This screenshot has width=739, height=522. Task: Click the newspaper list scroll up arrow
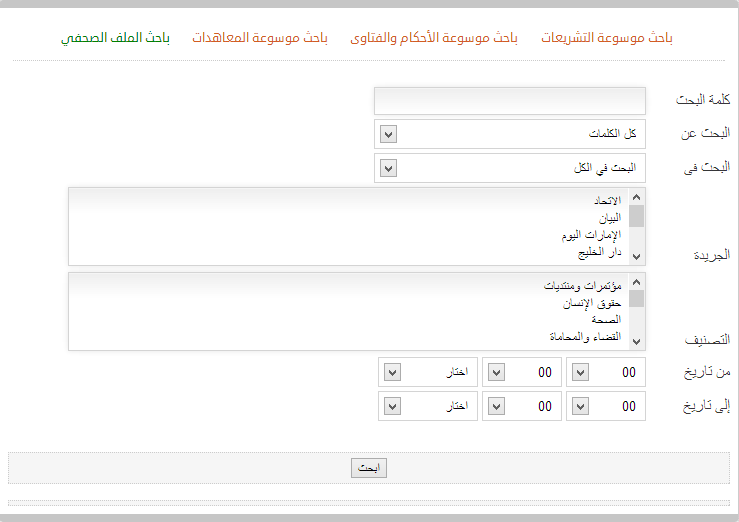[636, 197]
